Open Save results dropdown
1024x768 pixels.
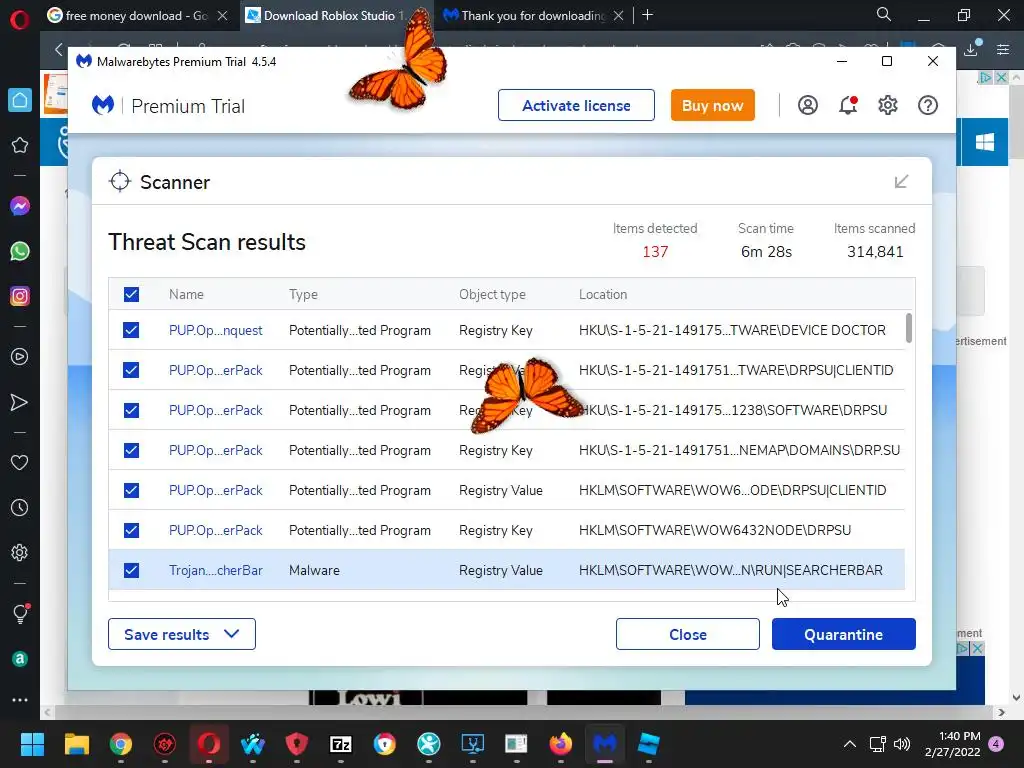pyautogui.click(x=182, y=634)
